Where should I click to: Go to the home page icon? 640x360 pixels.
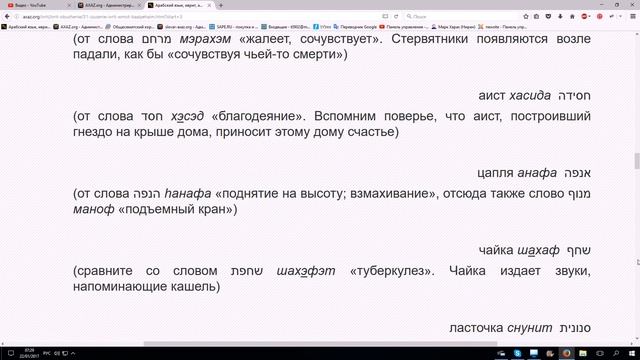572,16
